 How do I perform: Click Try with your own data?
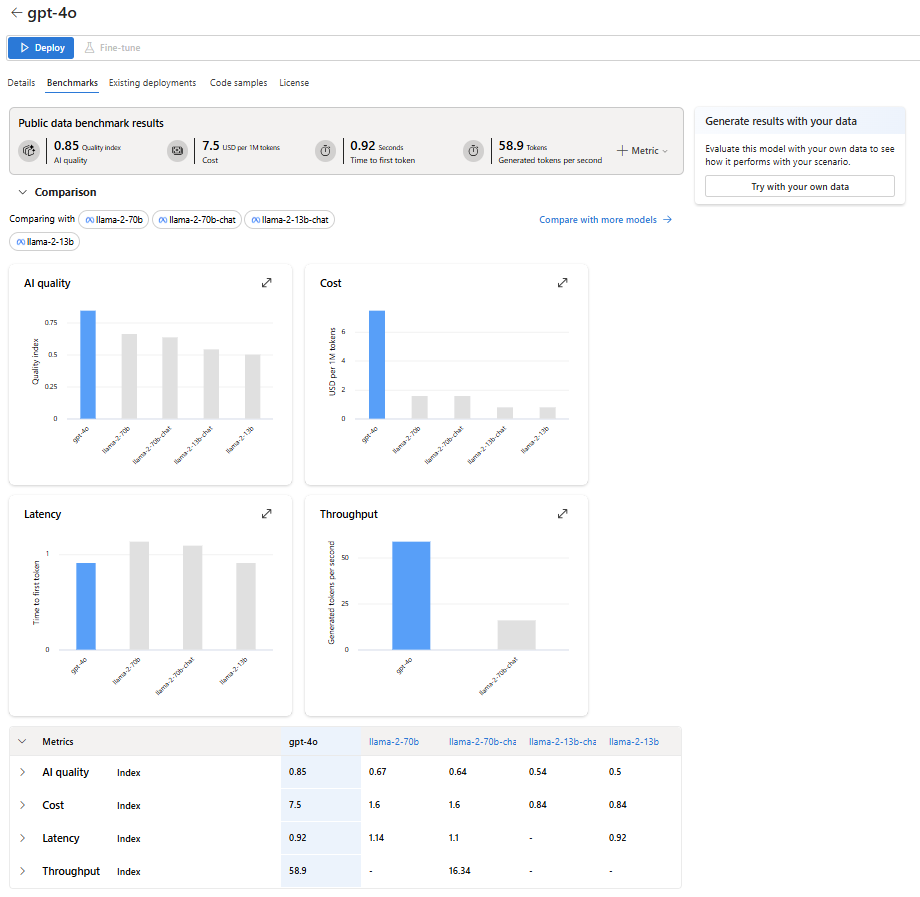pyautogui.click(x=800, y=187)
